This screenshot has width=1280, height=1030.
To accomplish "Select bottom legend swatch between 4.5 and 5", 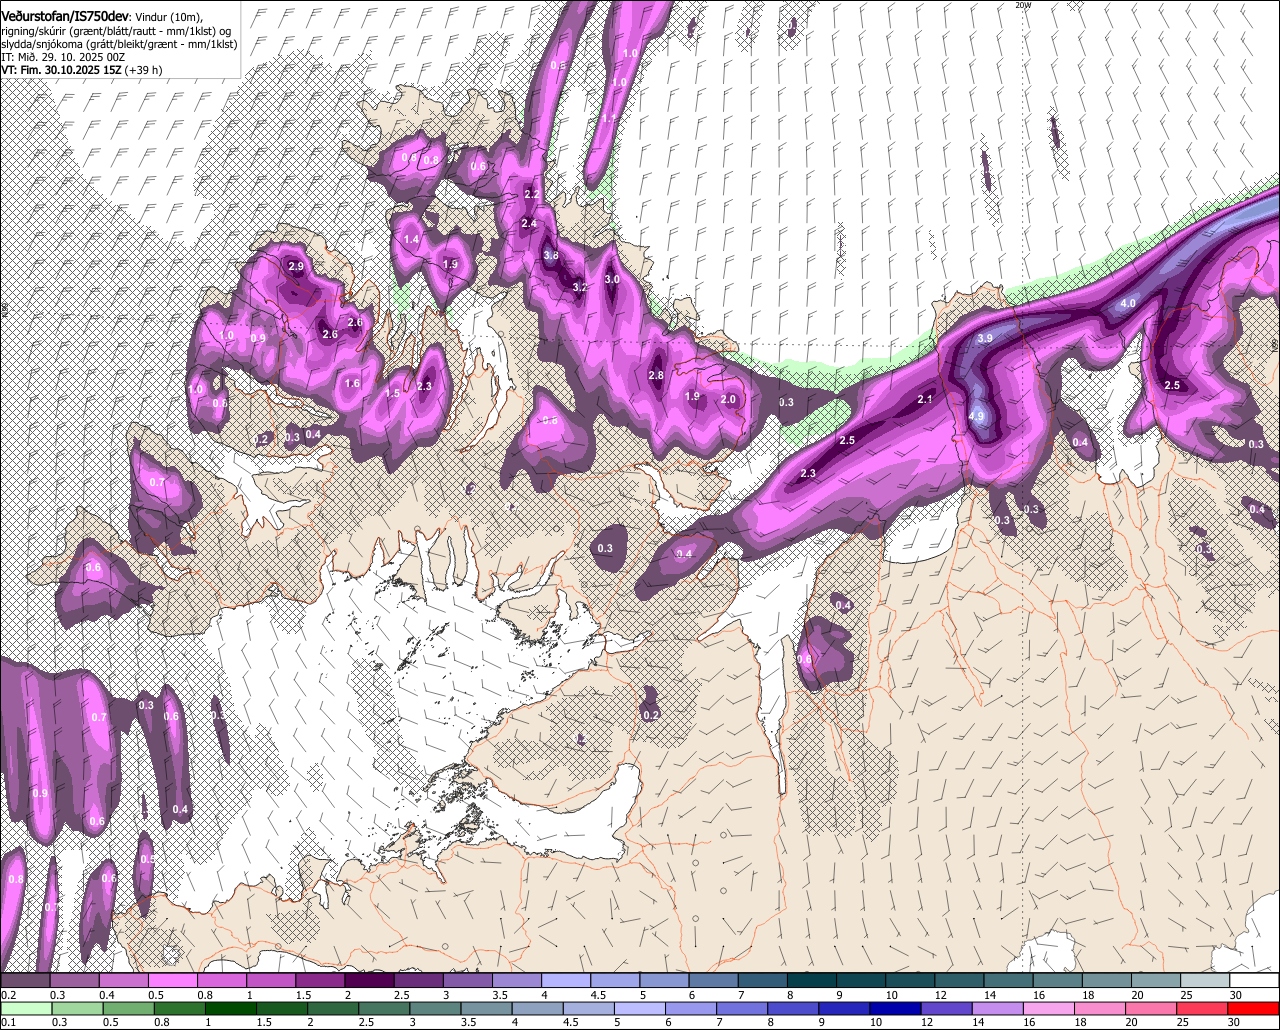I will click(590, 1008).
